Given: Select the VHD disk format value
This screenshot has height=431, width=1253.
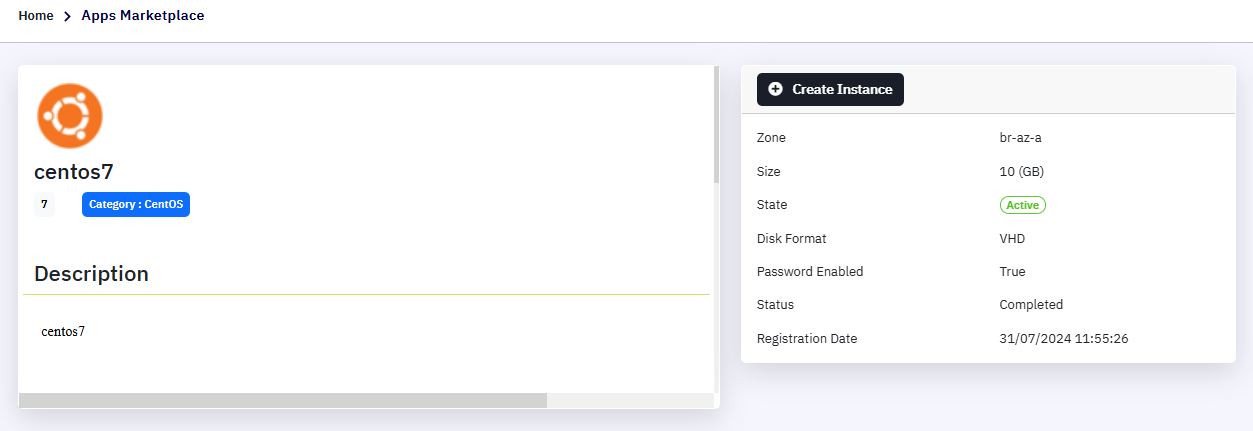Looking at the screenshot, I should pos(1012,239).
